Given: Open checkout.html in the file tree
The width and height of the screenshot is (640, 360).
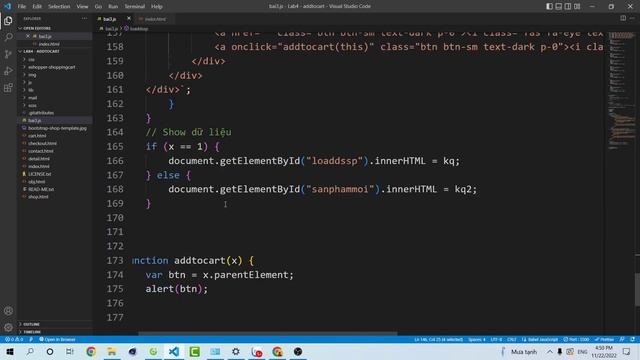Looking at the screenshot, I should (x=42, y=143).
